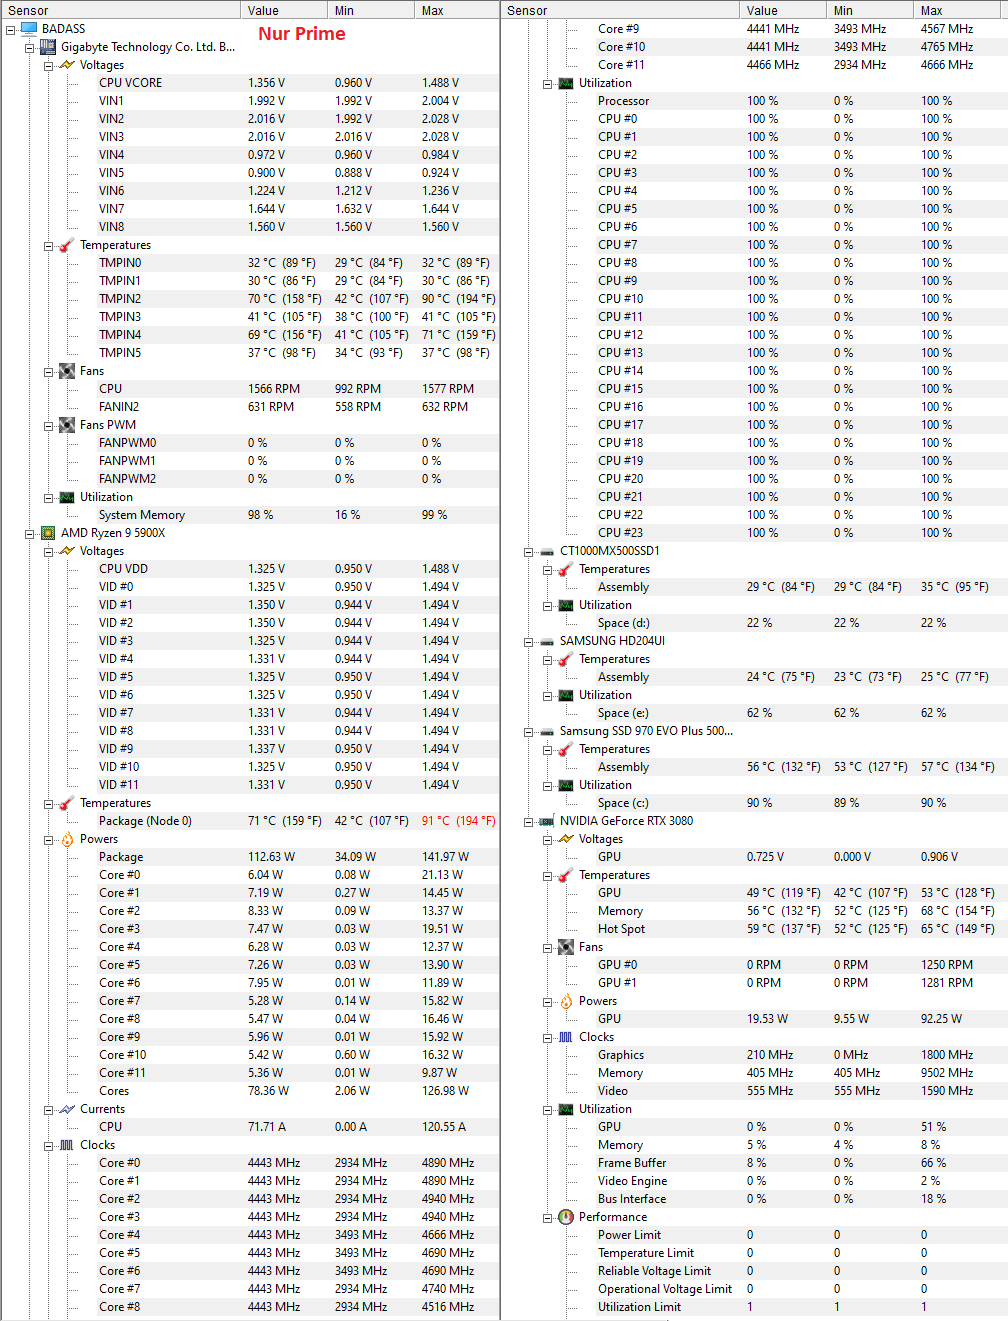Click the fan icon above GPU #0
1008x1321 pixels.
(566, 947)
